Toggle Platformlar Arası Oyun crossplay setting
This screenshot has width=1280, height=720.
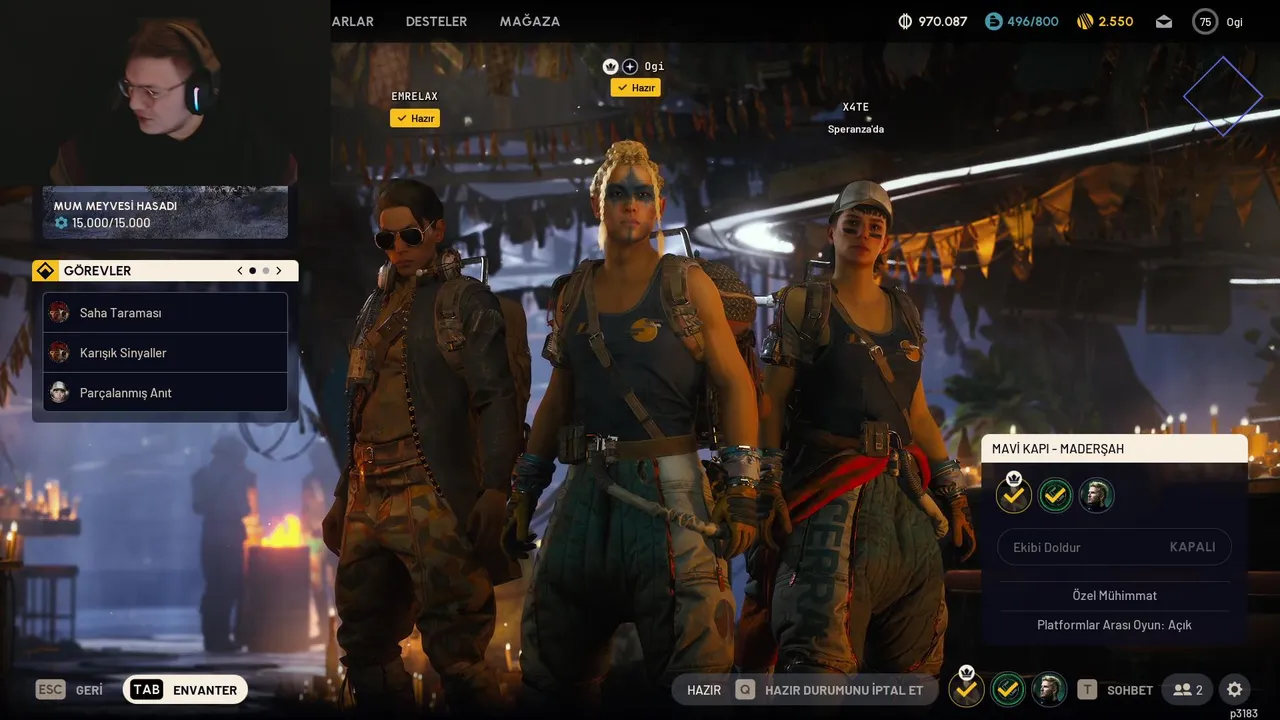[1114, 625]
